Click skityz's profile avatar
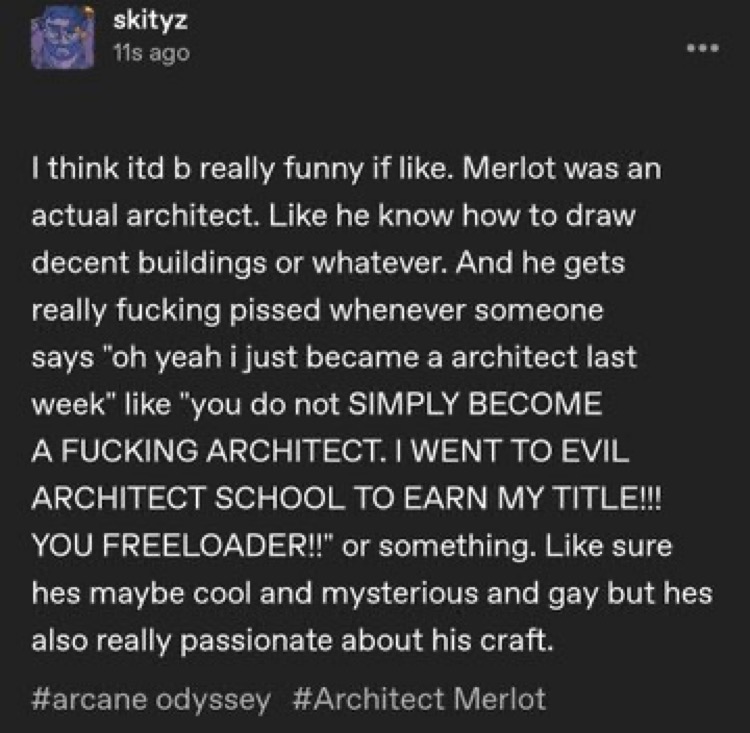Screen dimensions: 750x733 point(63,41)
